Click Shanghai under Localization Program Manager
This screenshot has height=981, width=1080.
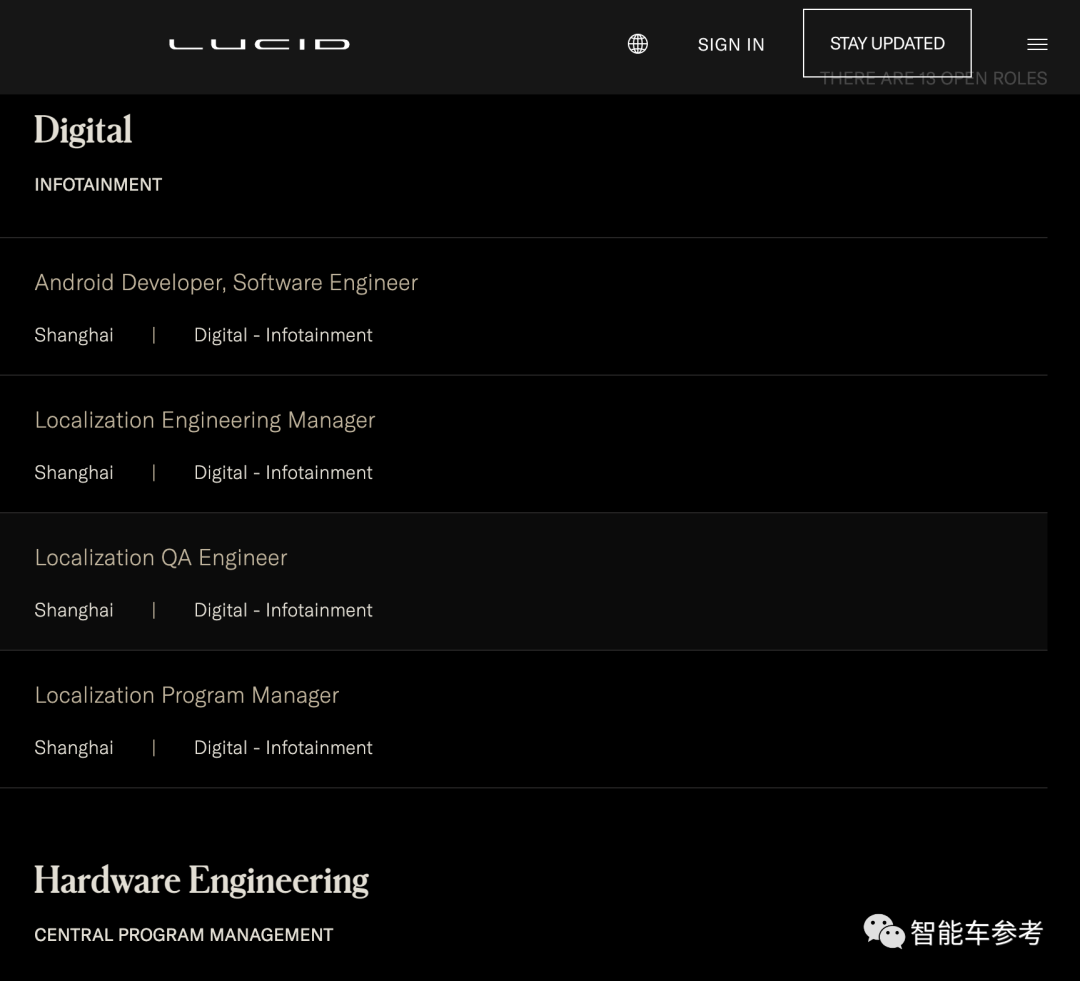(74, 747)
